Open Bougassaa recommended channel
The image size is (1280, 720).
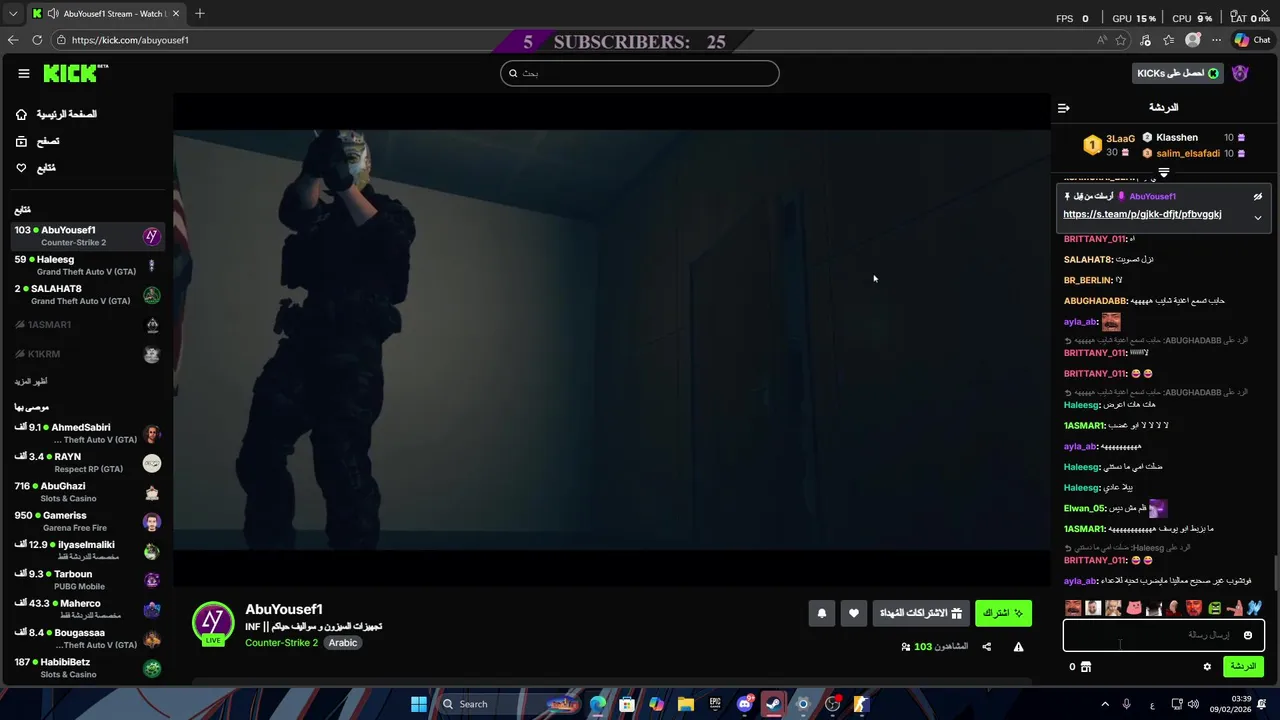click(x=87, y=638)
